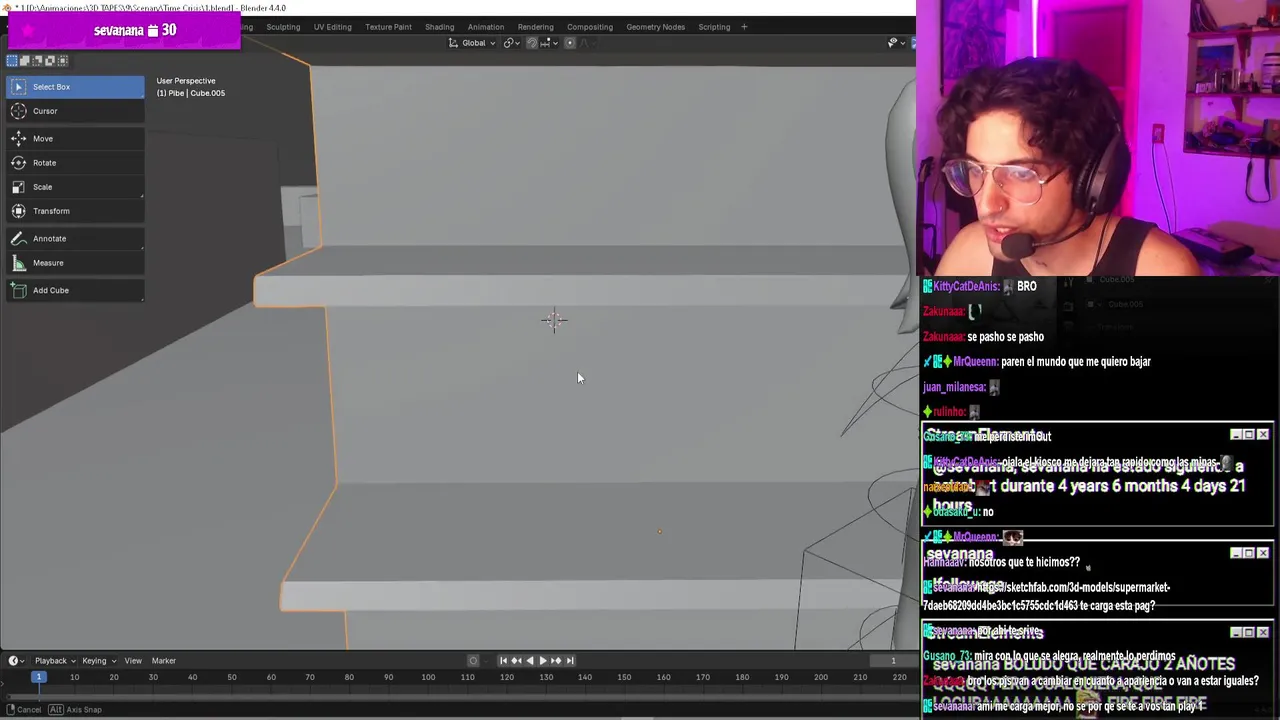
Task: Open the pivot point dropdown
Action: [x=512, y=43]
